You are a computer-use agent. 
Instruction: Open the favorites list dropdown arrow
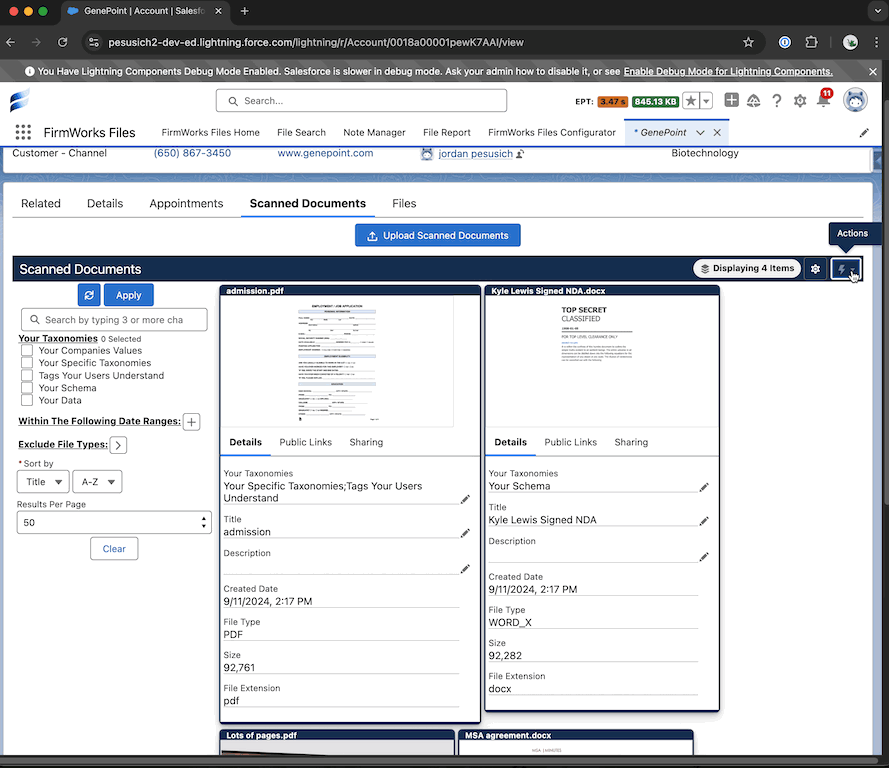pos(706,101)
